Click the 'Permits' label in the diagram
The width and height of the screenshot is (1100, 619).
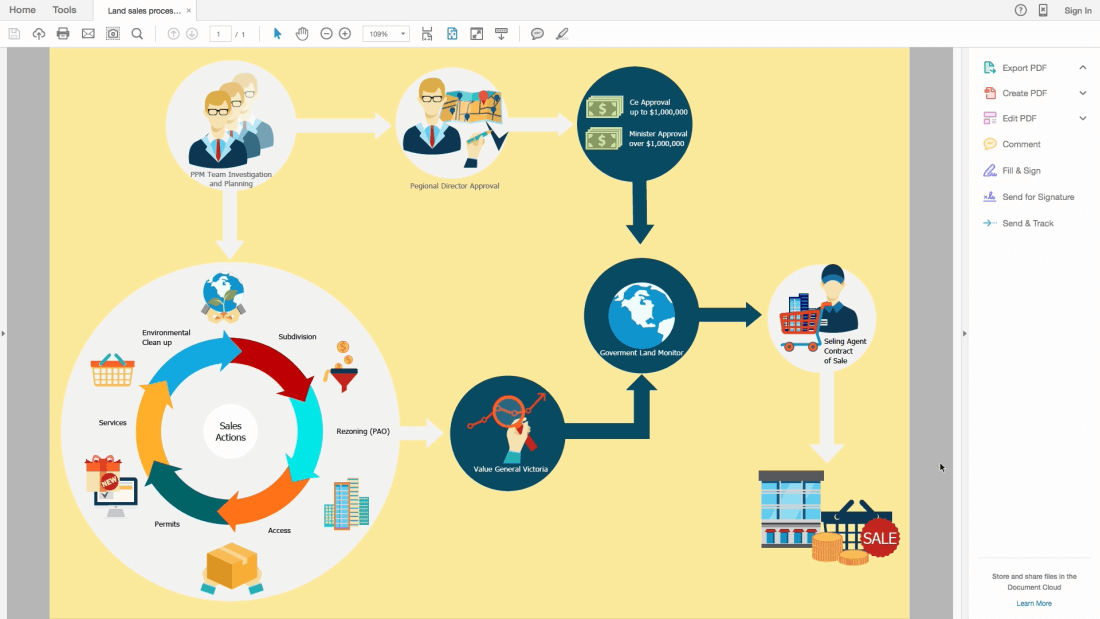point(167,524)
